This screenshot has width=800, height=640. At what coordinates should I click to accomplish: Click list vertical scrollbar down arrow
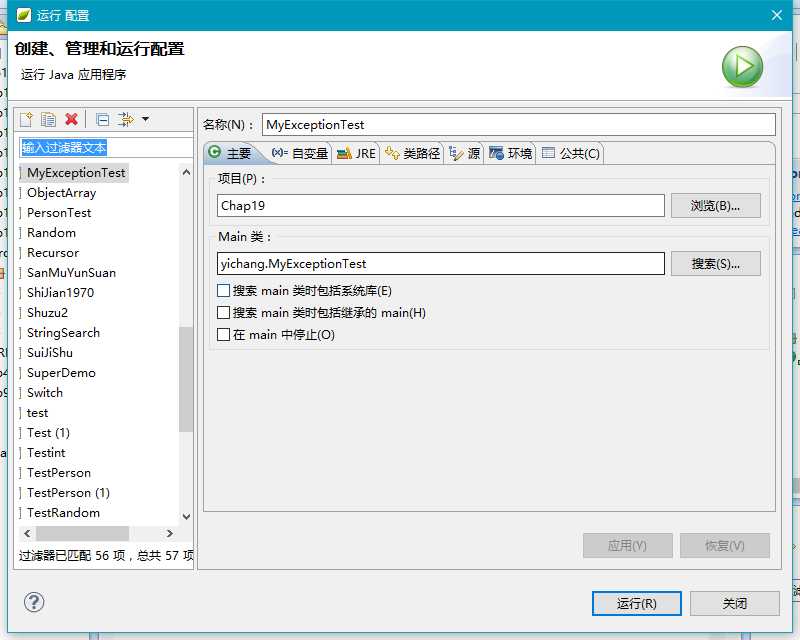tap(186, 516)
